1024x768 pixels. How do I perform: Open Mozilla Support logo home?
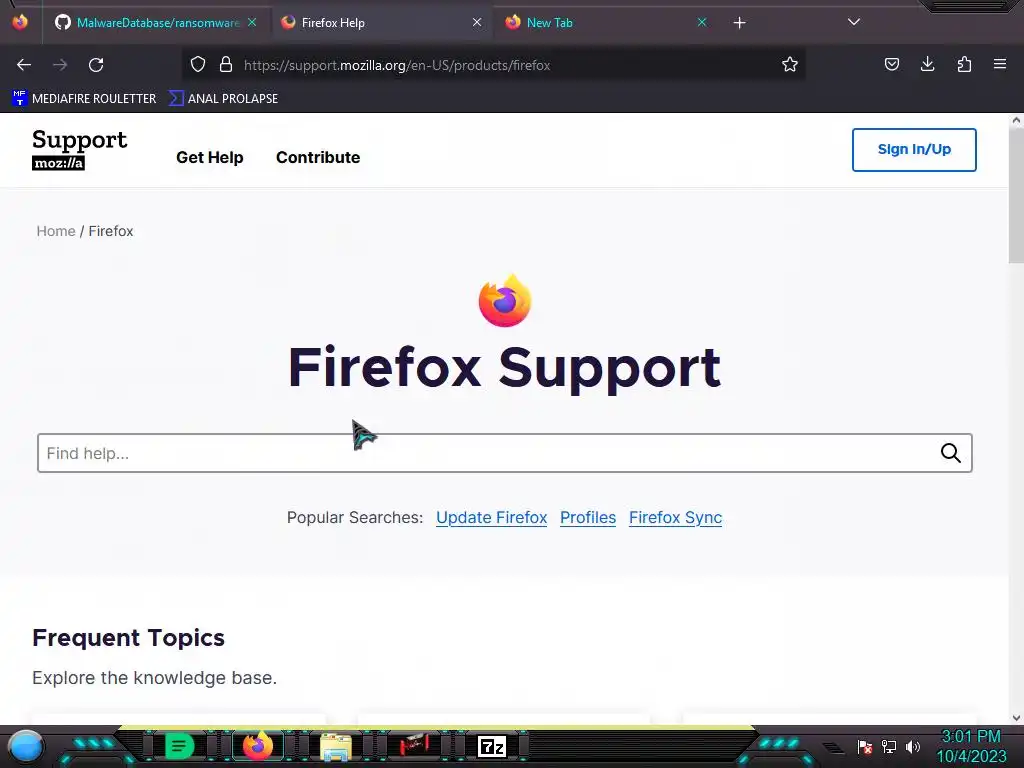click(79, 150)
